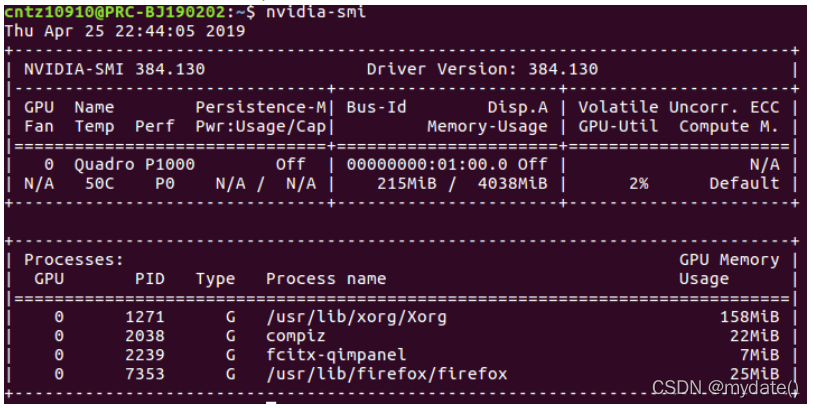The height and width of the screenshot is (408, 814).
Task: Click the 215MiB memory used value
Action: tap(406, 184)
